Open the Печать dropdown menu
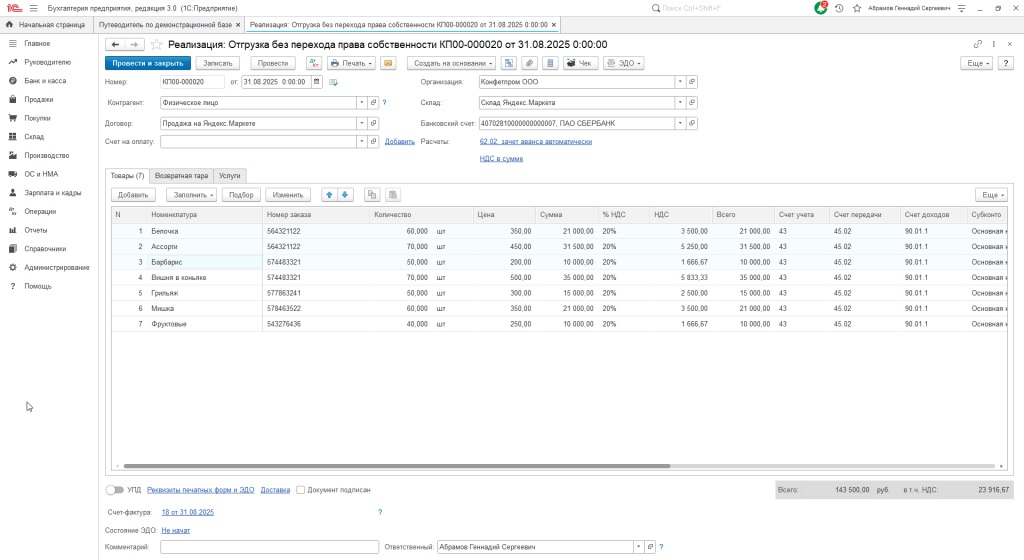Screen dimensions: 1024x560 pyautogui.click(x=352, y=63)
